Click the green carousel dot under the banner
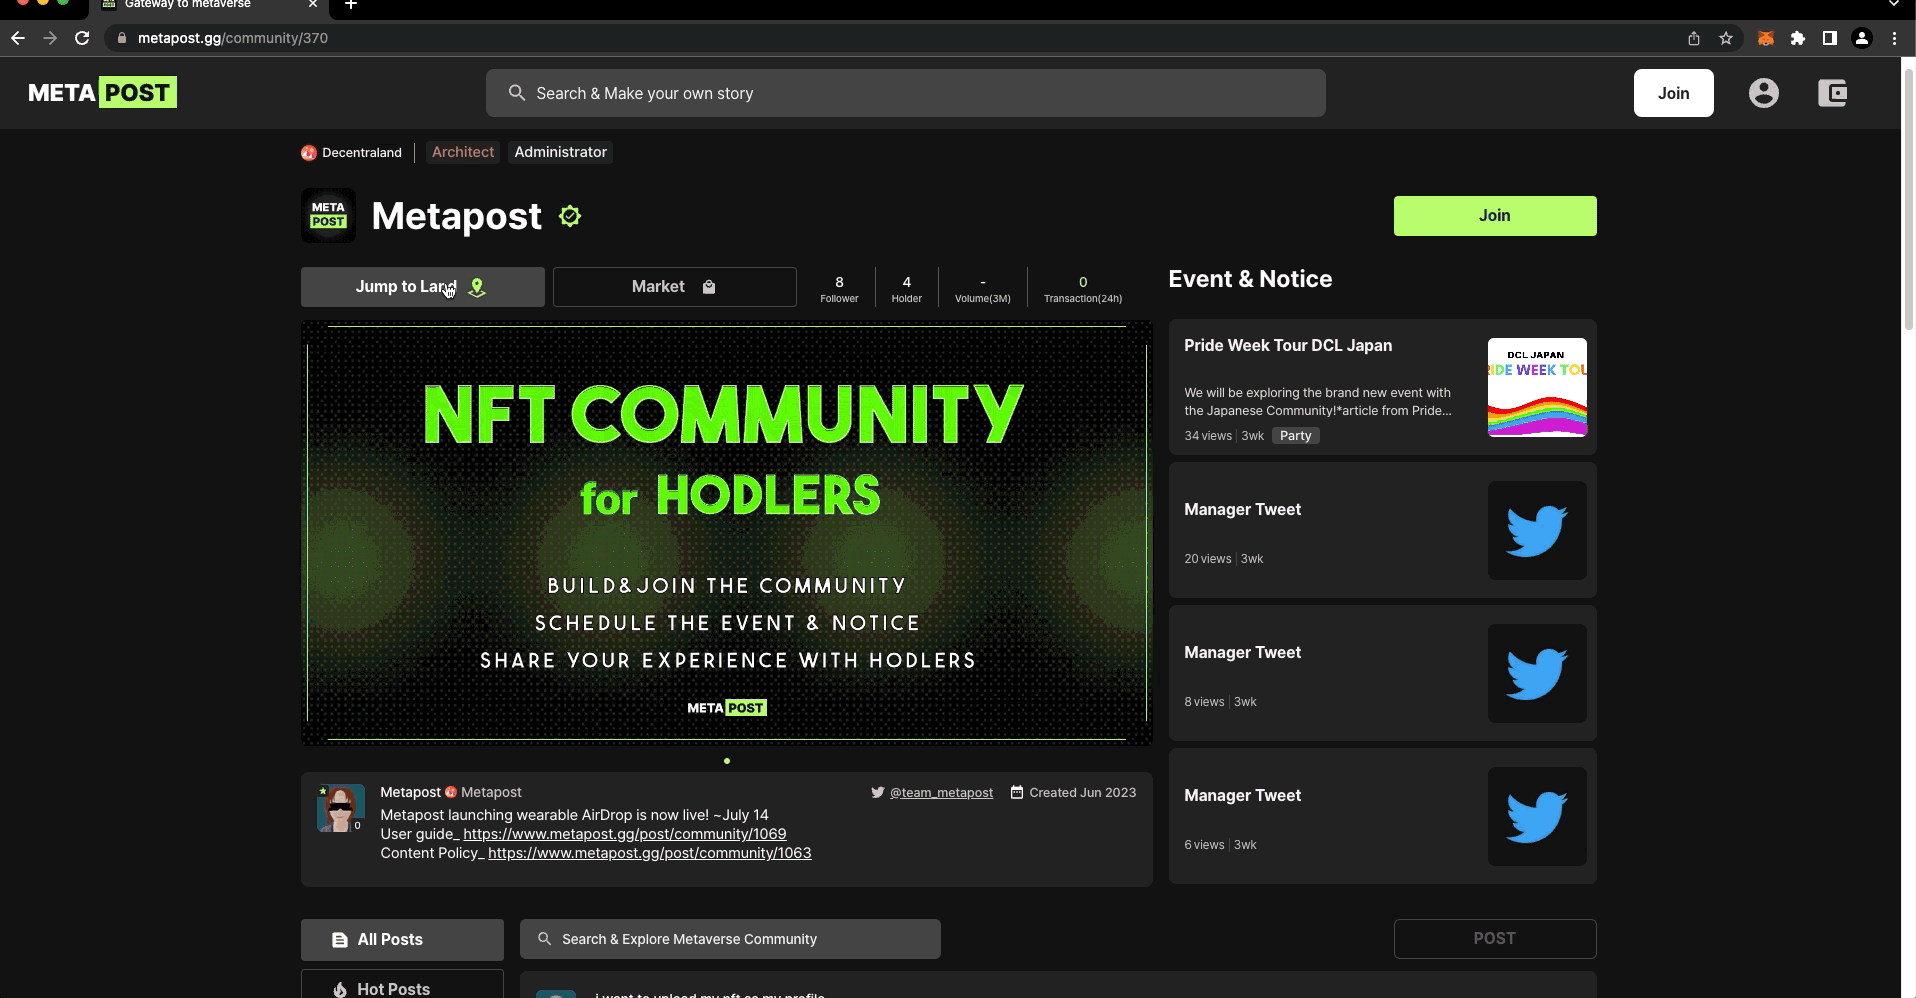 pyautogui.click(x=726, y=761)
